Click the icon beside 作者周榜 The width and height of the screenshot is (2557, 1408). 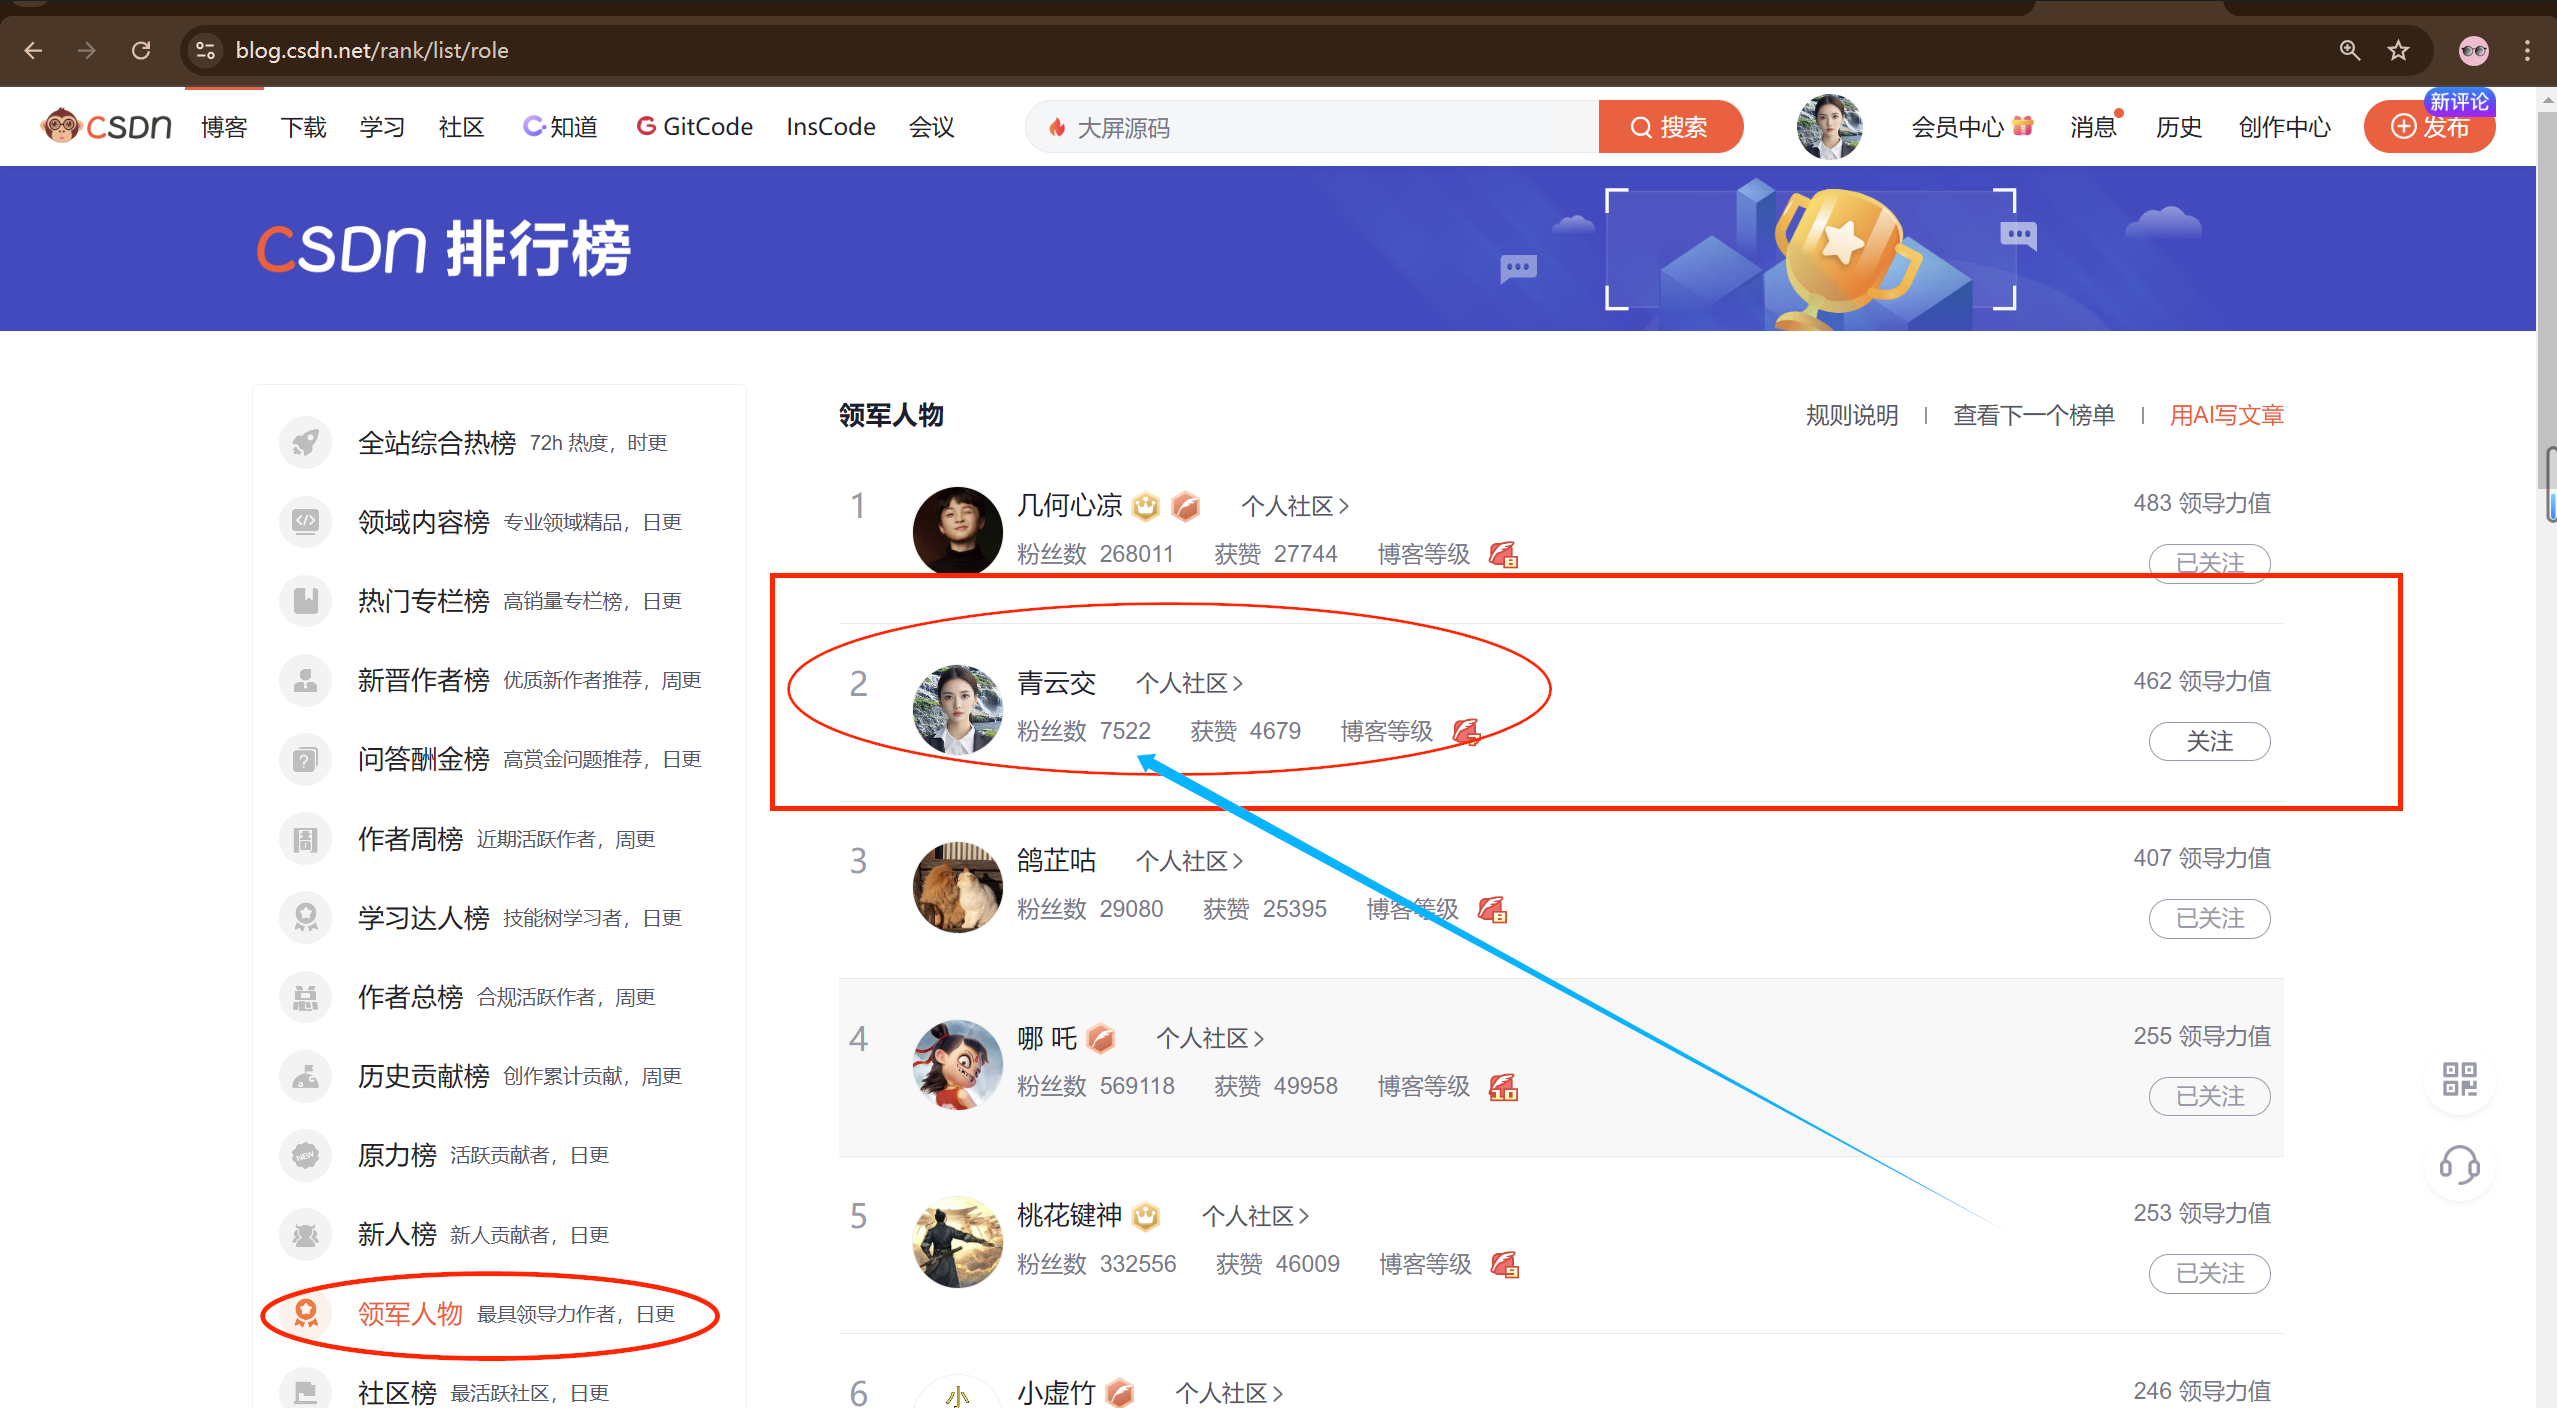[x=305, y=839]
